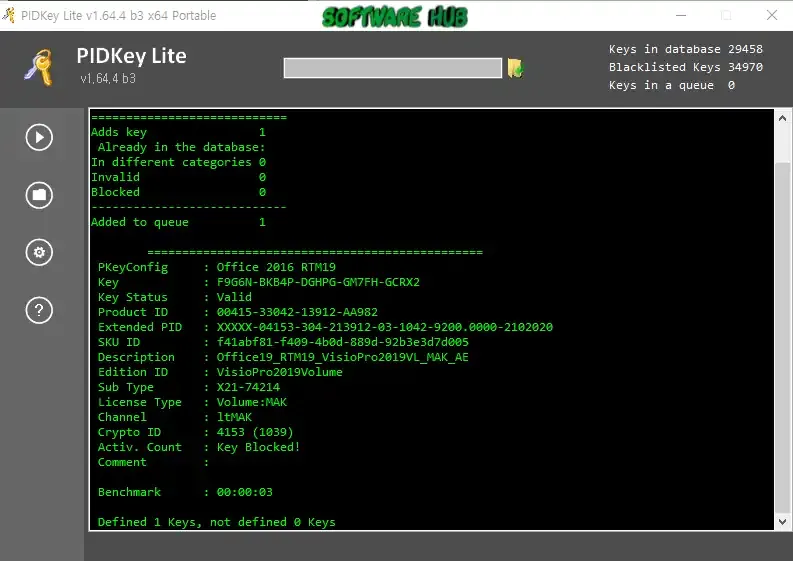Close the PIDKey Lite window

click(x=772, y=15)
